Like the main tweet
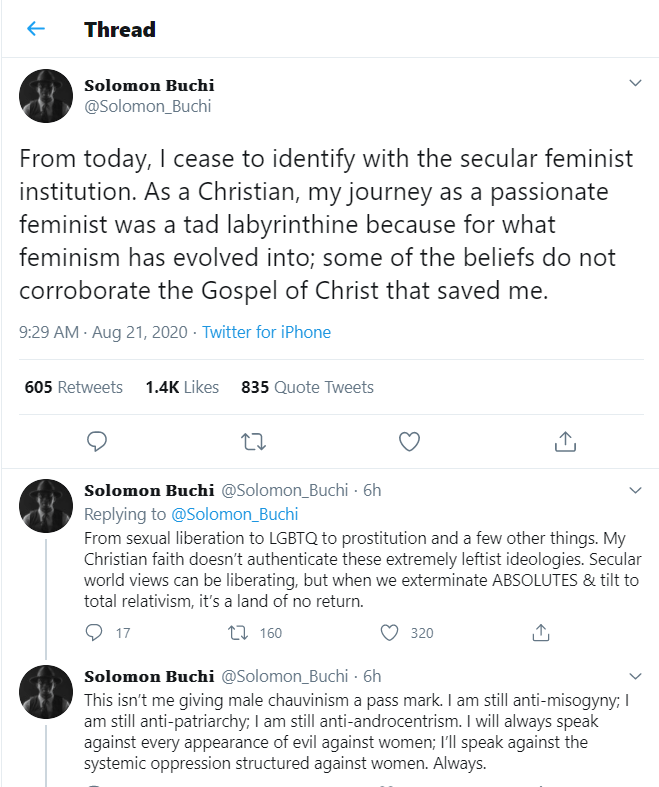 click(408, 440)
